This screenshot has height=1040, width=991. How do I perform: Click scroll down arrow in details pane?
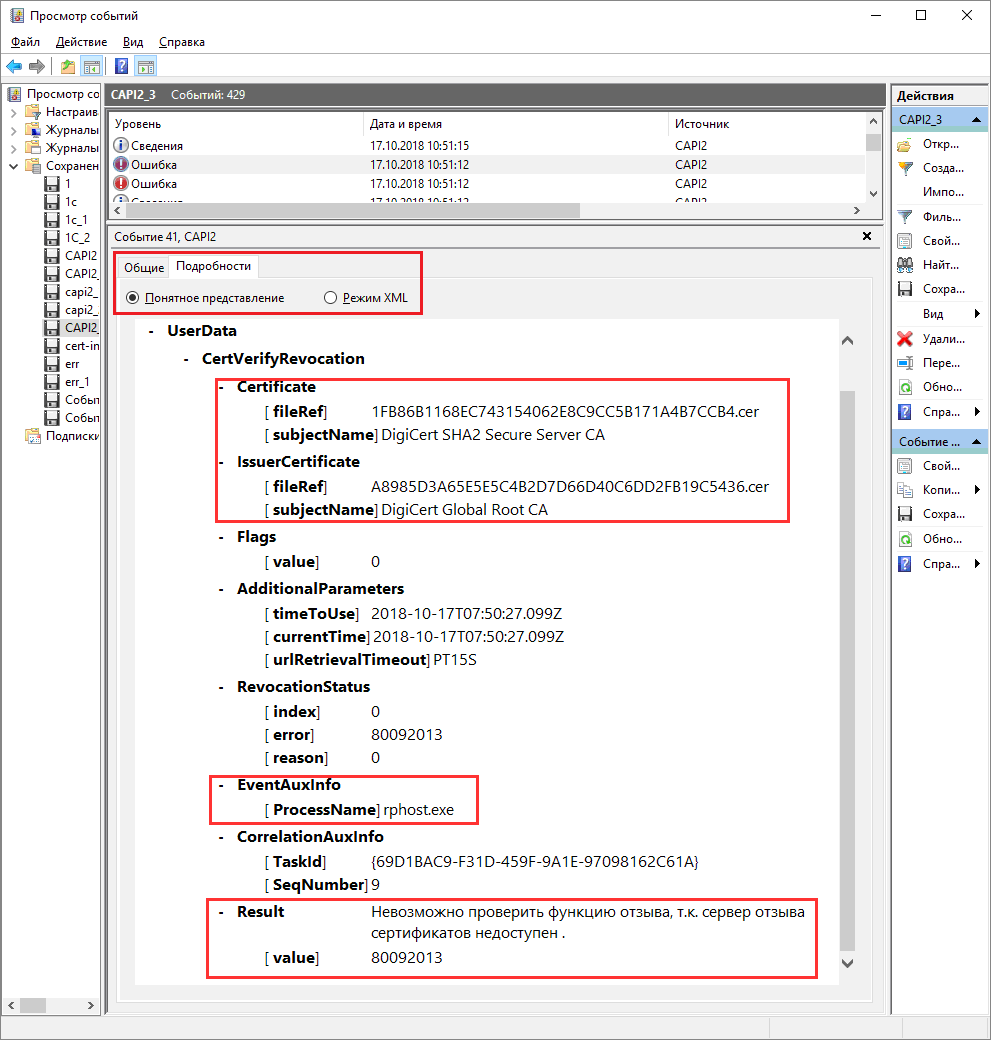tap(847, 963)
